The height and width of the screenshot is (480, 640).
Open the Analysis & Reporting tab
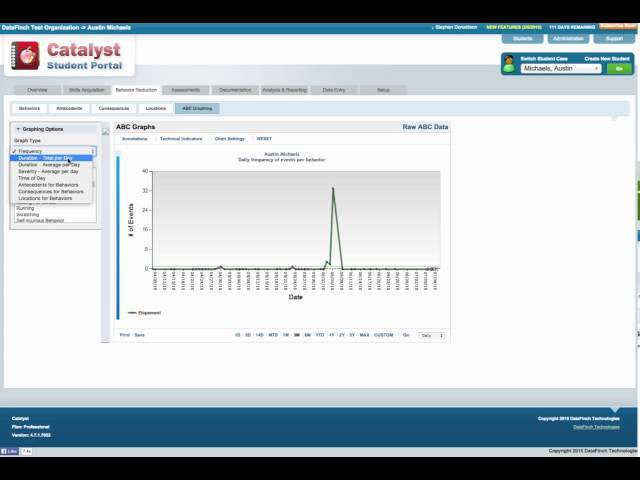tap(284, 90)
